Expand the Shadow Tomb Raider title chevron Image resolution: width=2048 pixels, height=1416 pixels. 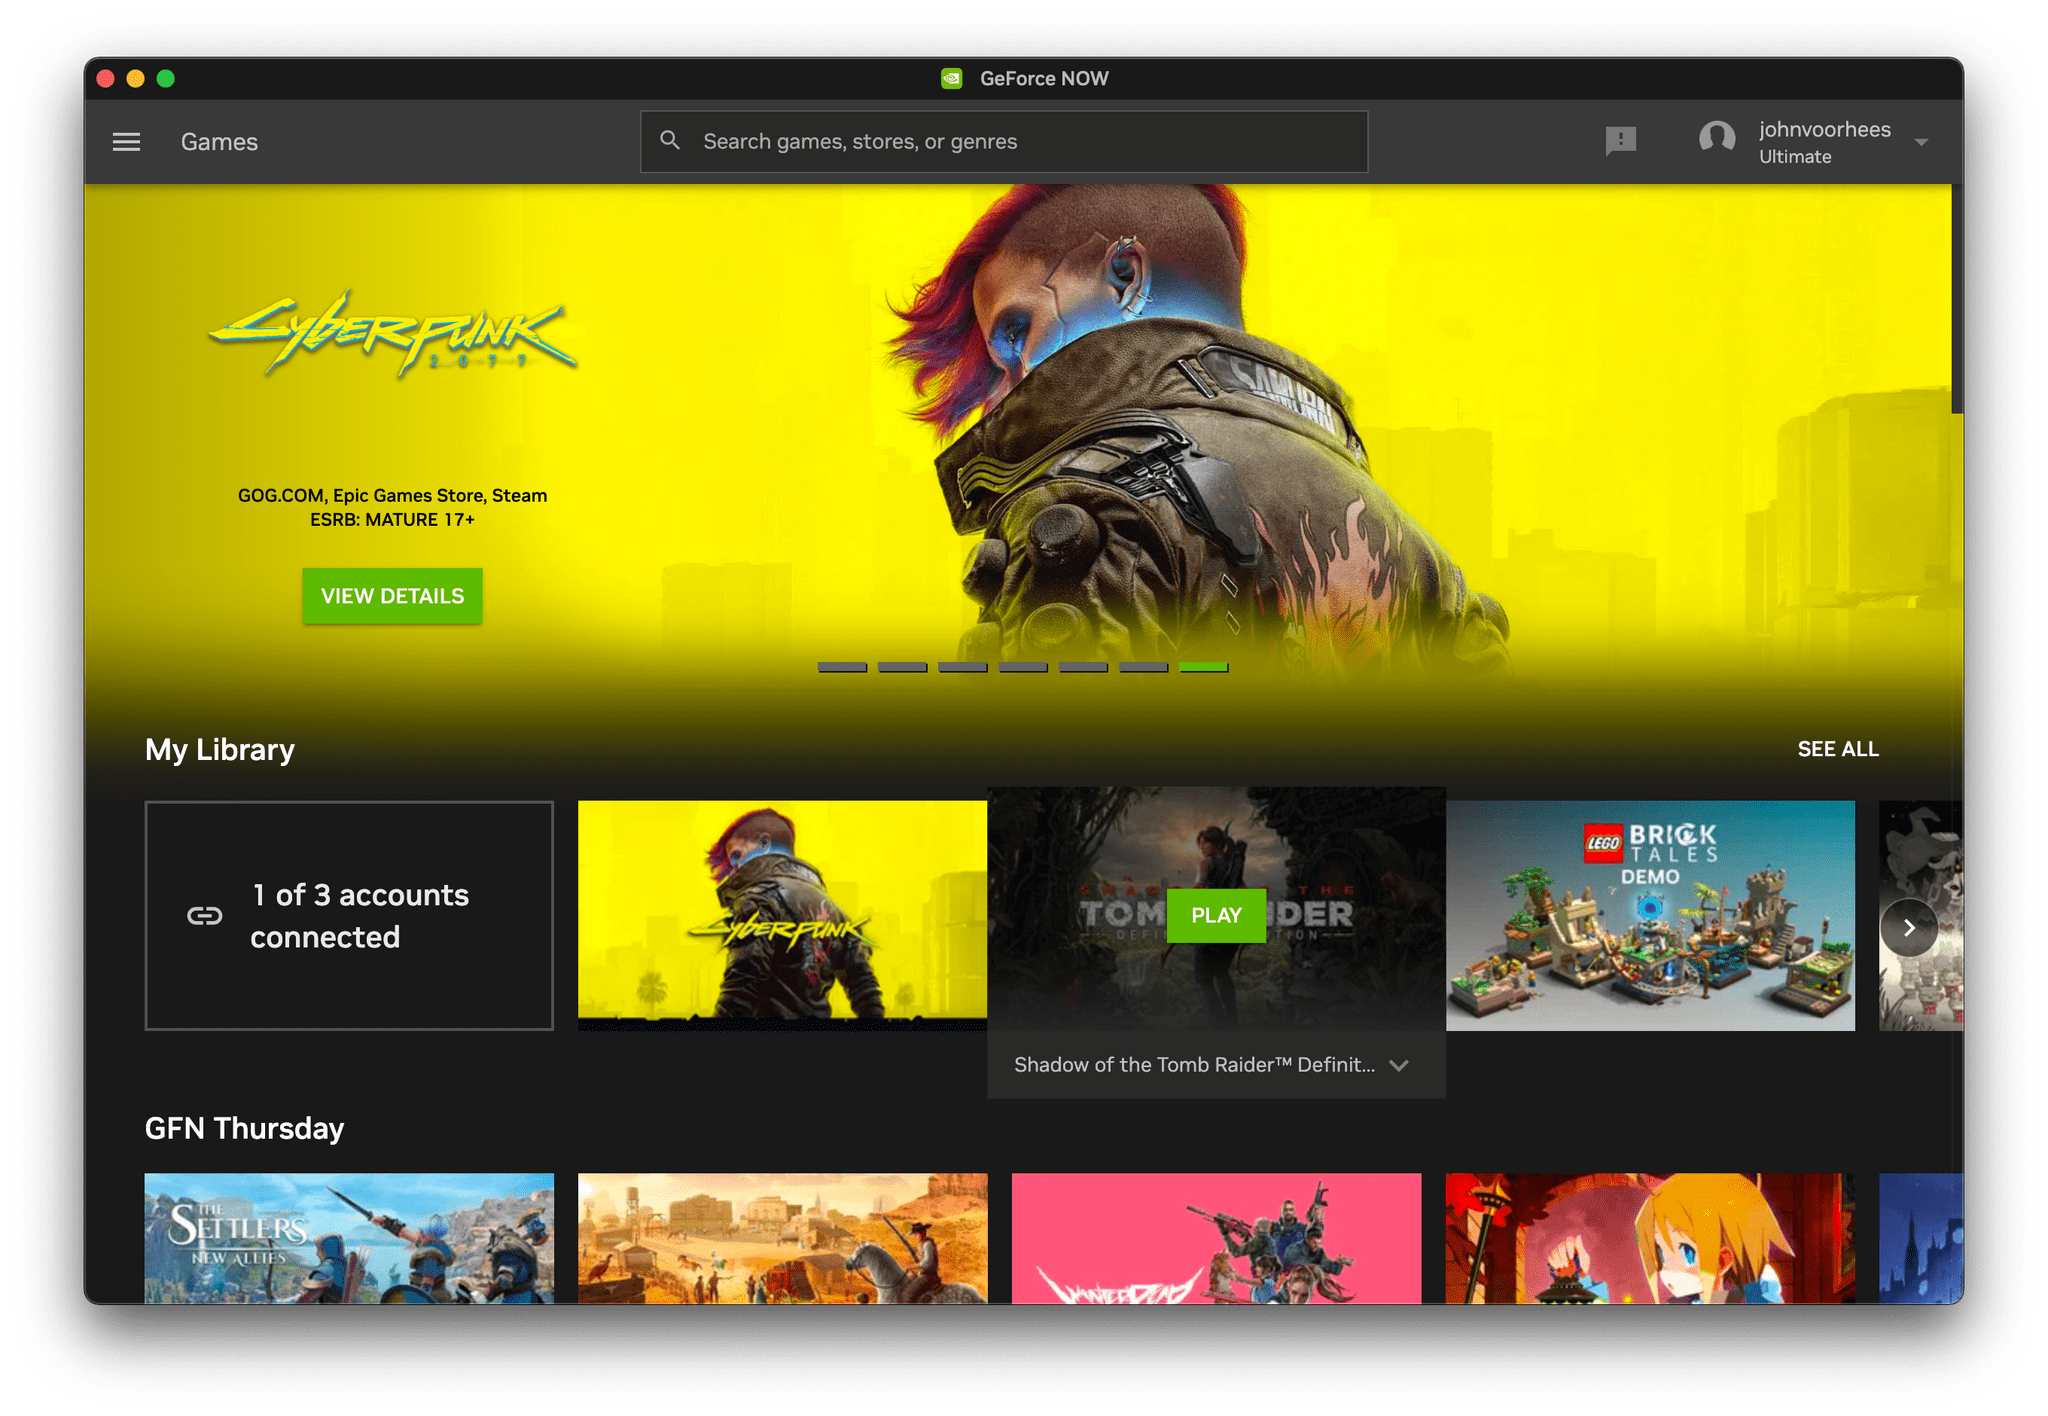(x=1394, y=1066)
